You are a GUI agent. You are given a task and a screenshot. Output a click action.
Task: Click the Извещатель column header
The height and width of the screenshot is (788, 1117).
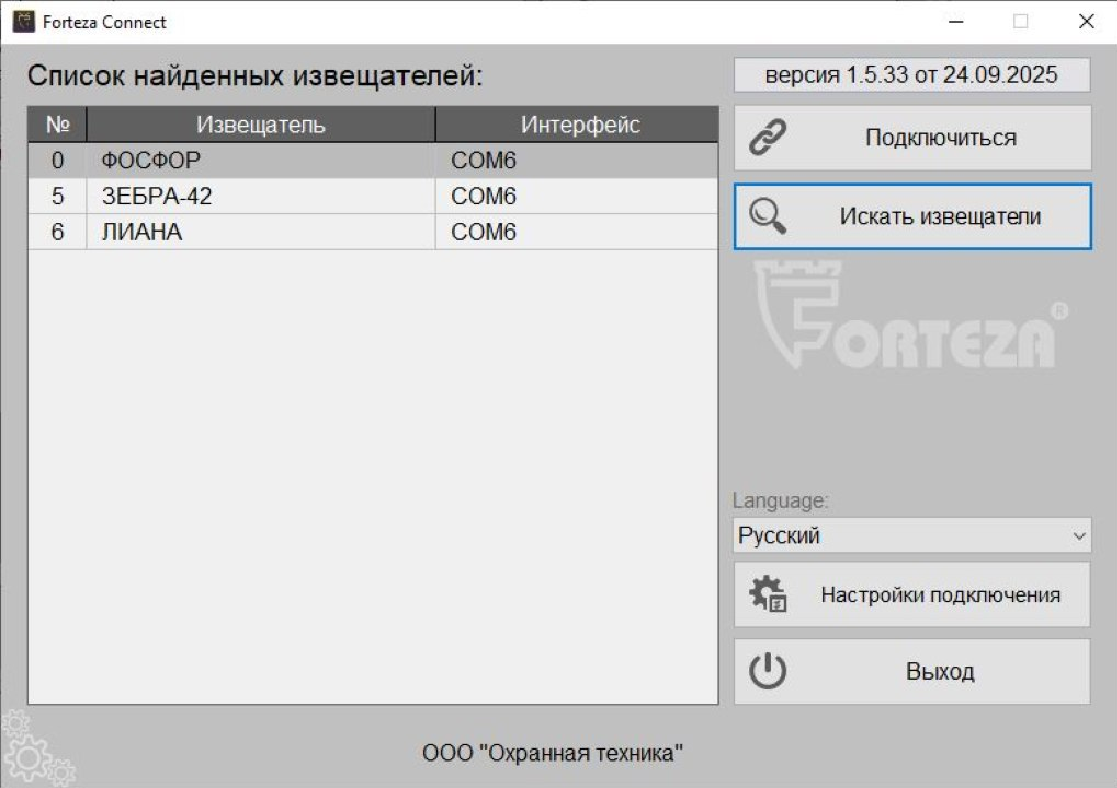pos(260,123)
